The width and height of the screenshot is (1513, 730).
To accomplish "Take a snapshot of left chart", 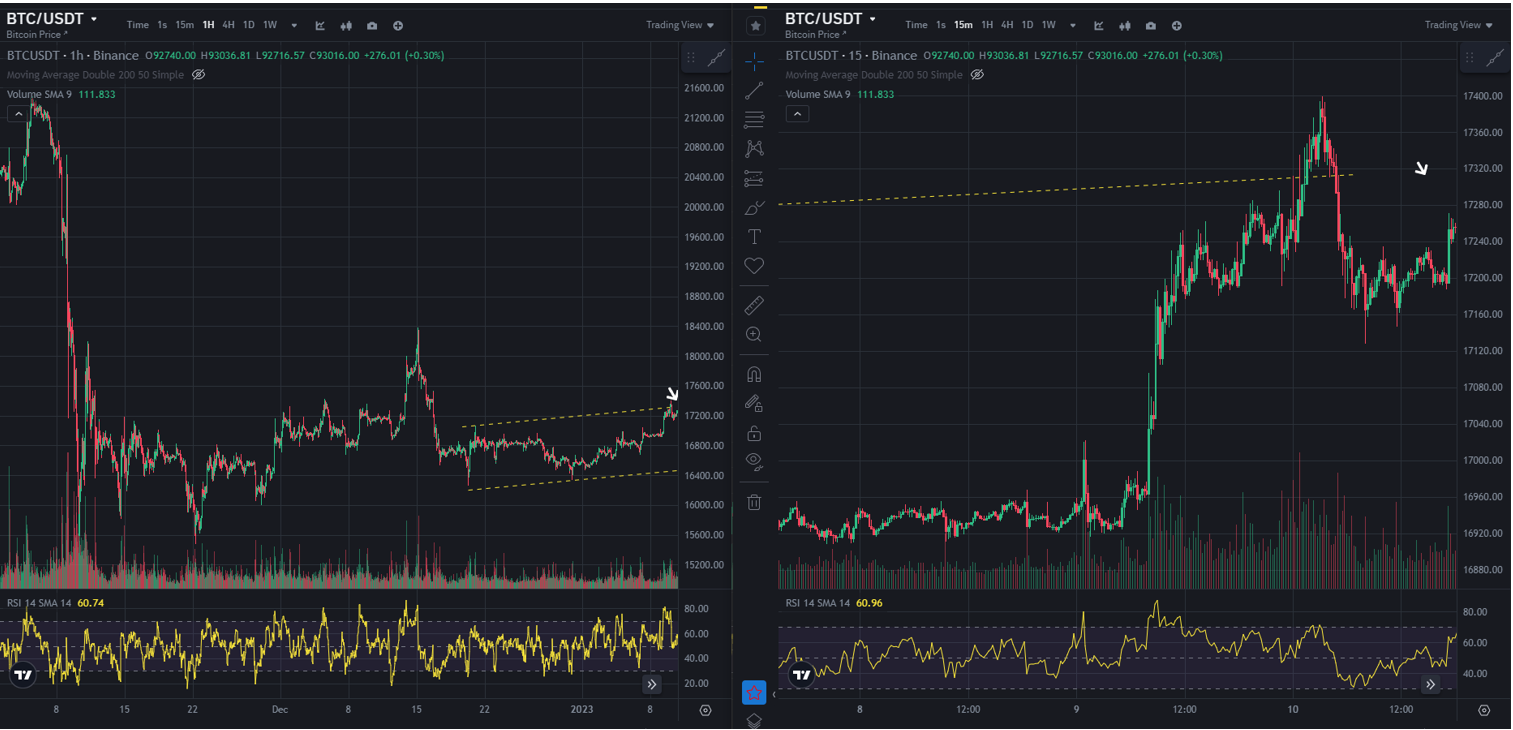I will coord(372,25).
